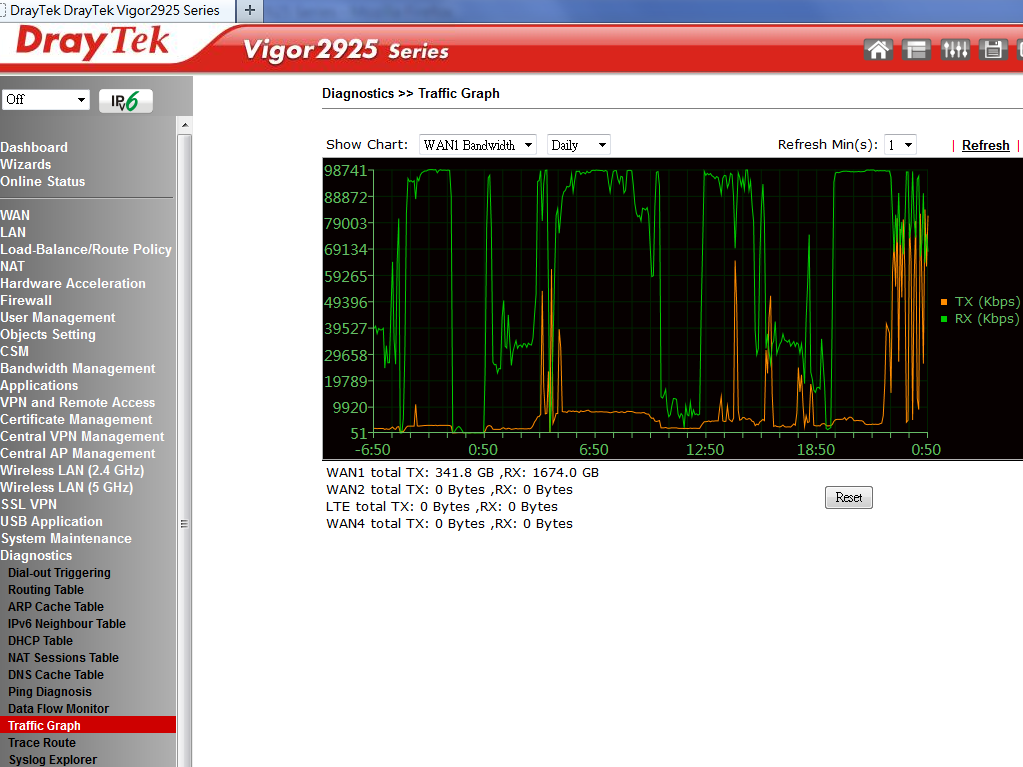The image size is (1023, 767).
Task: Open Trace Route page
Action: [42, 742]
